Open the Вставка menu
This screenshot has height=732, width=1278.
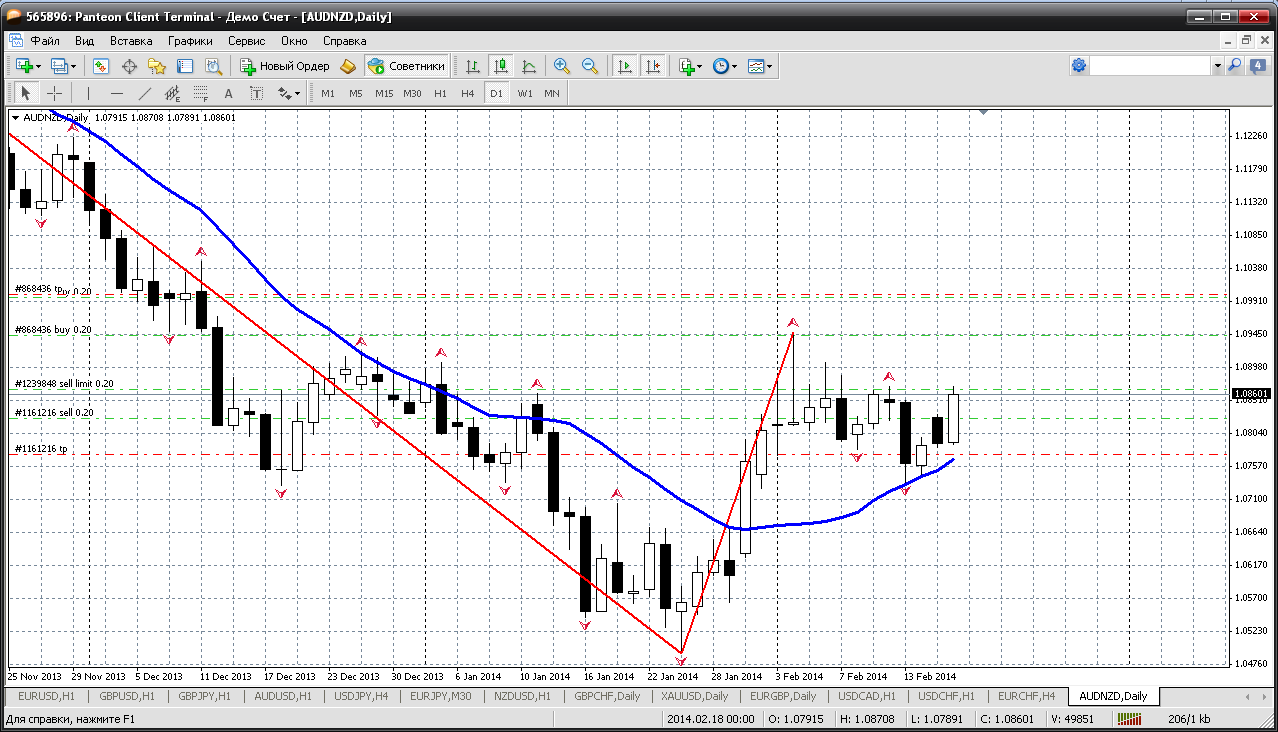tap(131, 41)
